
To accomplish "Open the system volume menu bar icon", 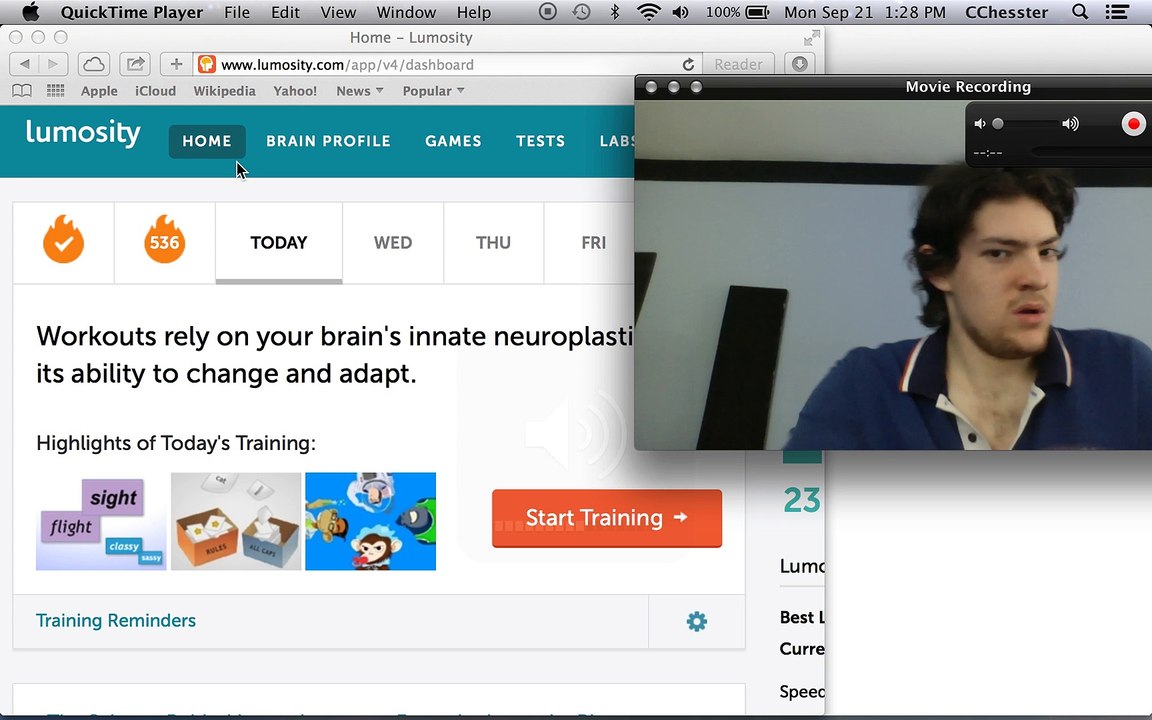I will (680, 12).
